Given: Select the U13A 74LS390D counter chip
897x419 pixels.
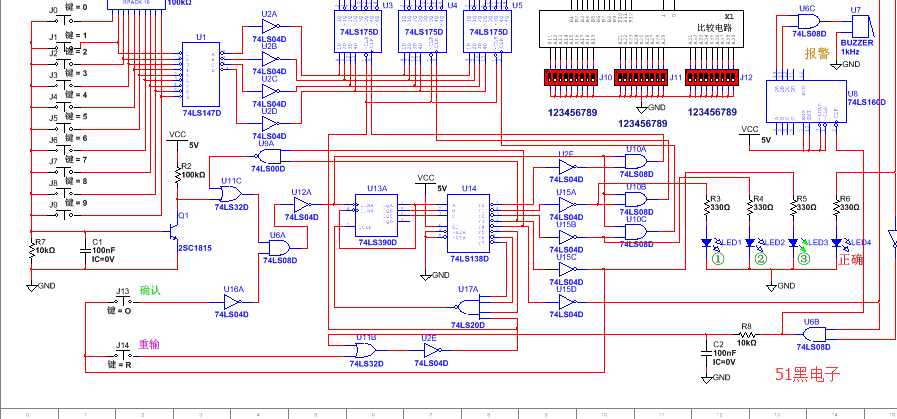Looking at the screenshot, I should 376,216.
